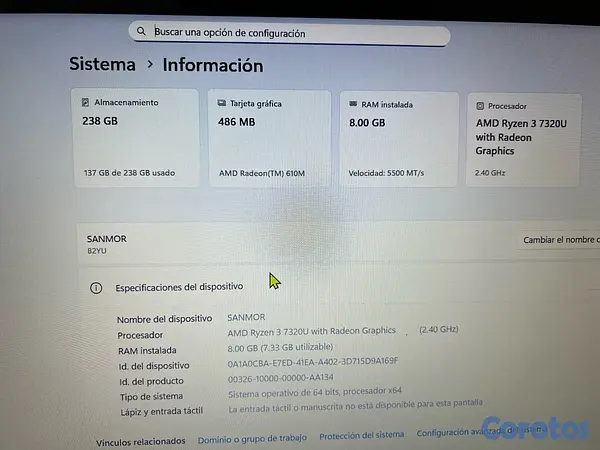Click the search magnifier icon
Screen dimensions: 600x450
pyautogui.click(x=141, y=31)
